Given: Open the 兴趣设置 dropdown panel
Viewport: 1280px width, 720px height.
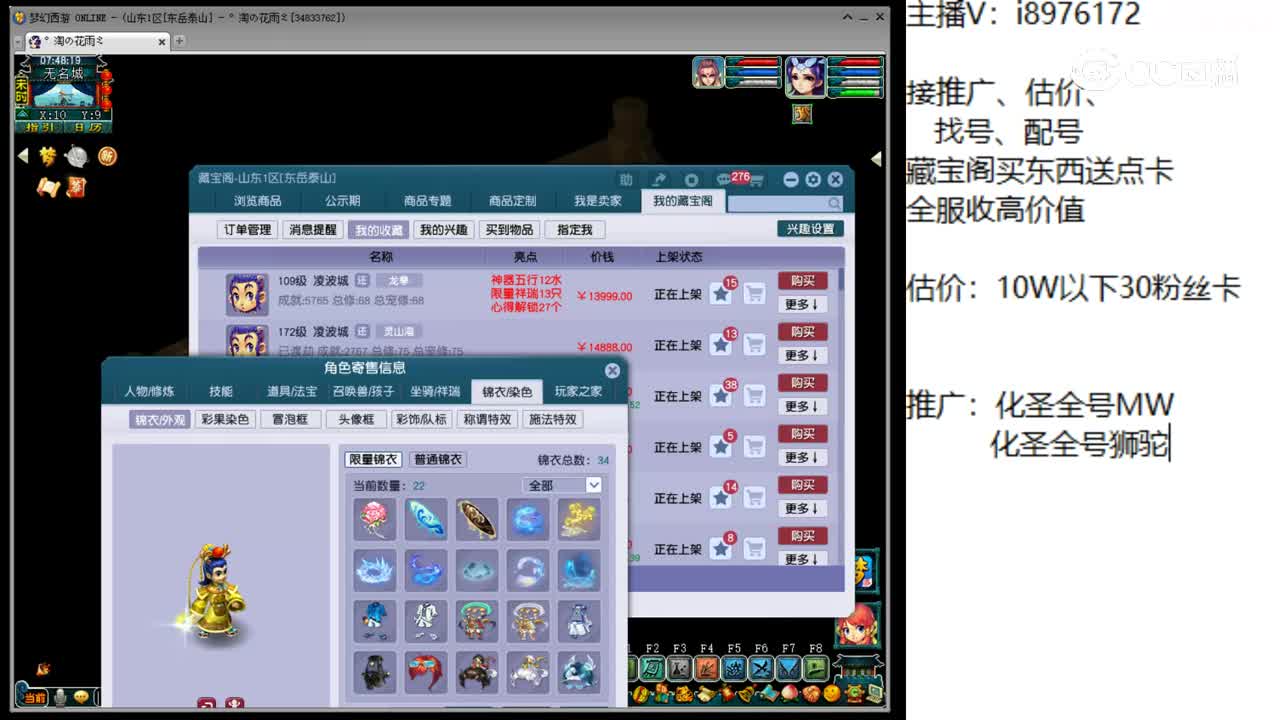Looking at the screenshot, I should pyautogui.click(x=810, y=229).
